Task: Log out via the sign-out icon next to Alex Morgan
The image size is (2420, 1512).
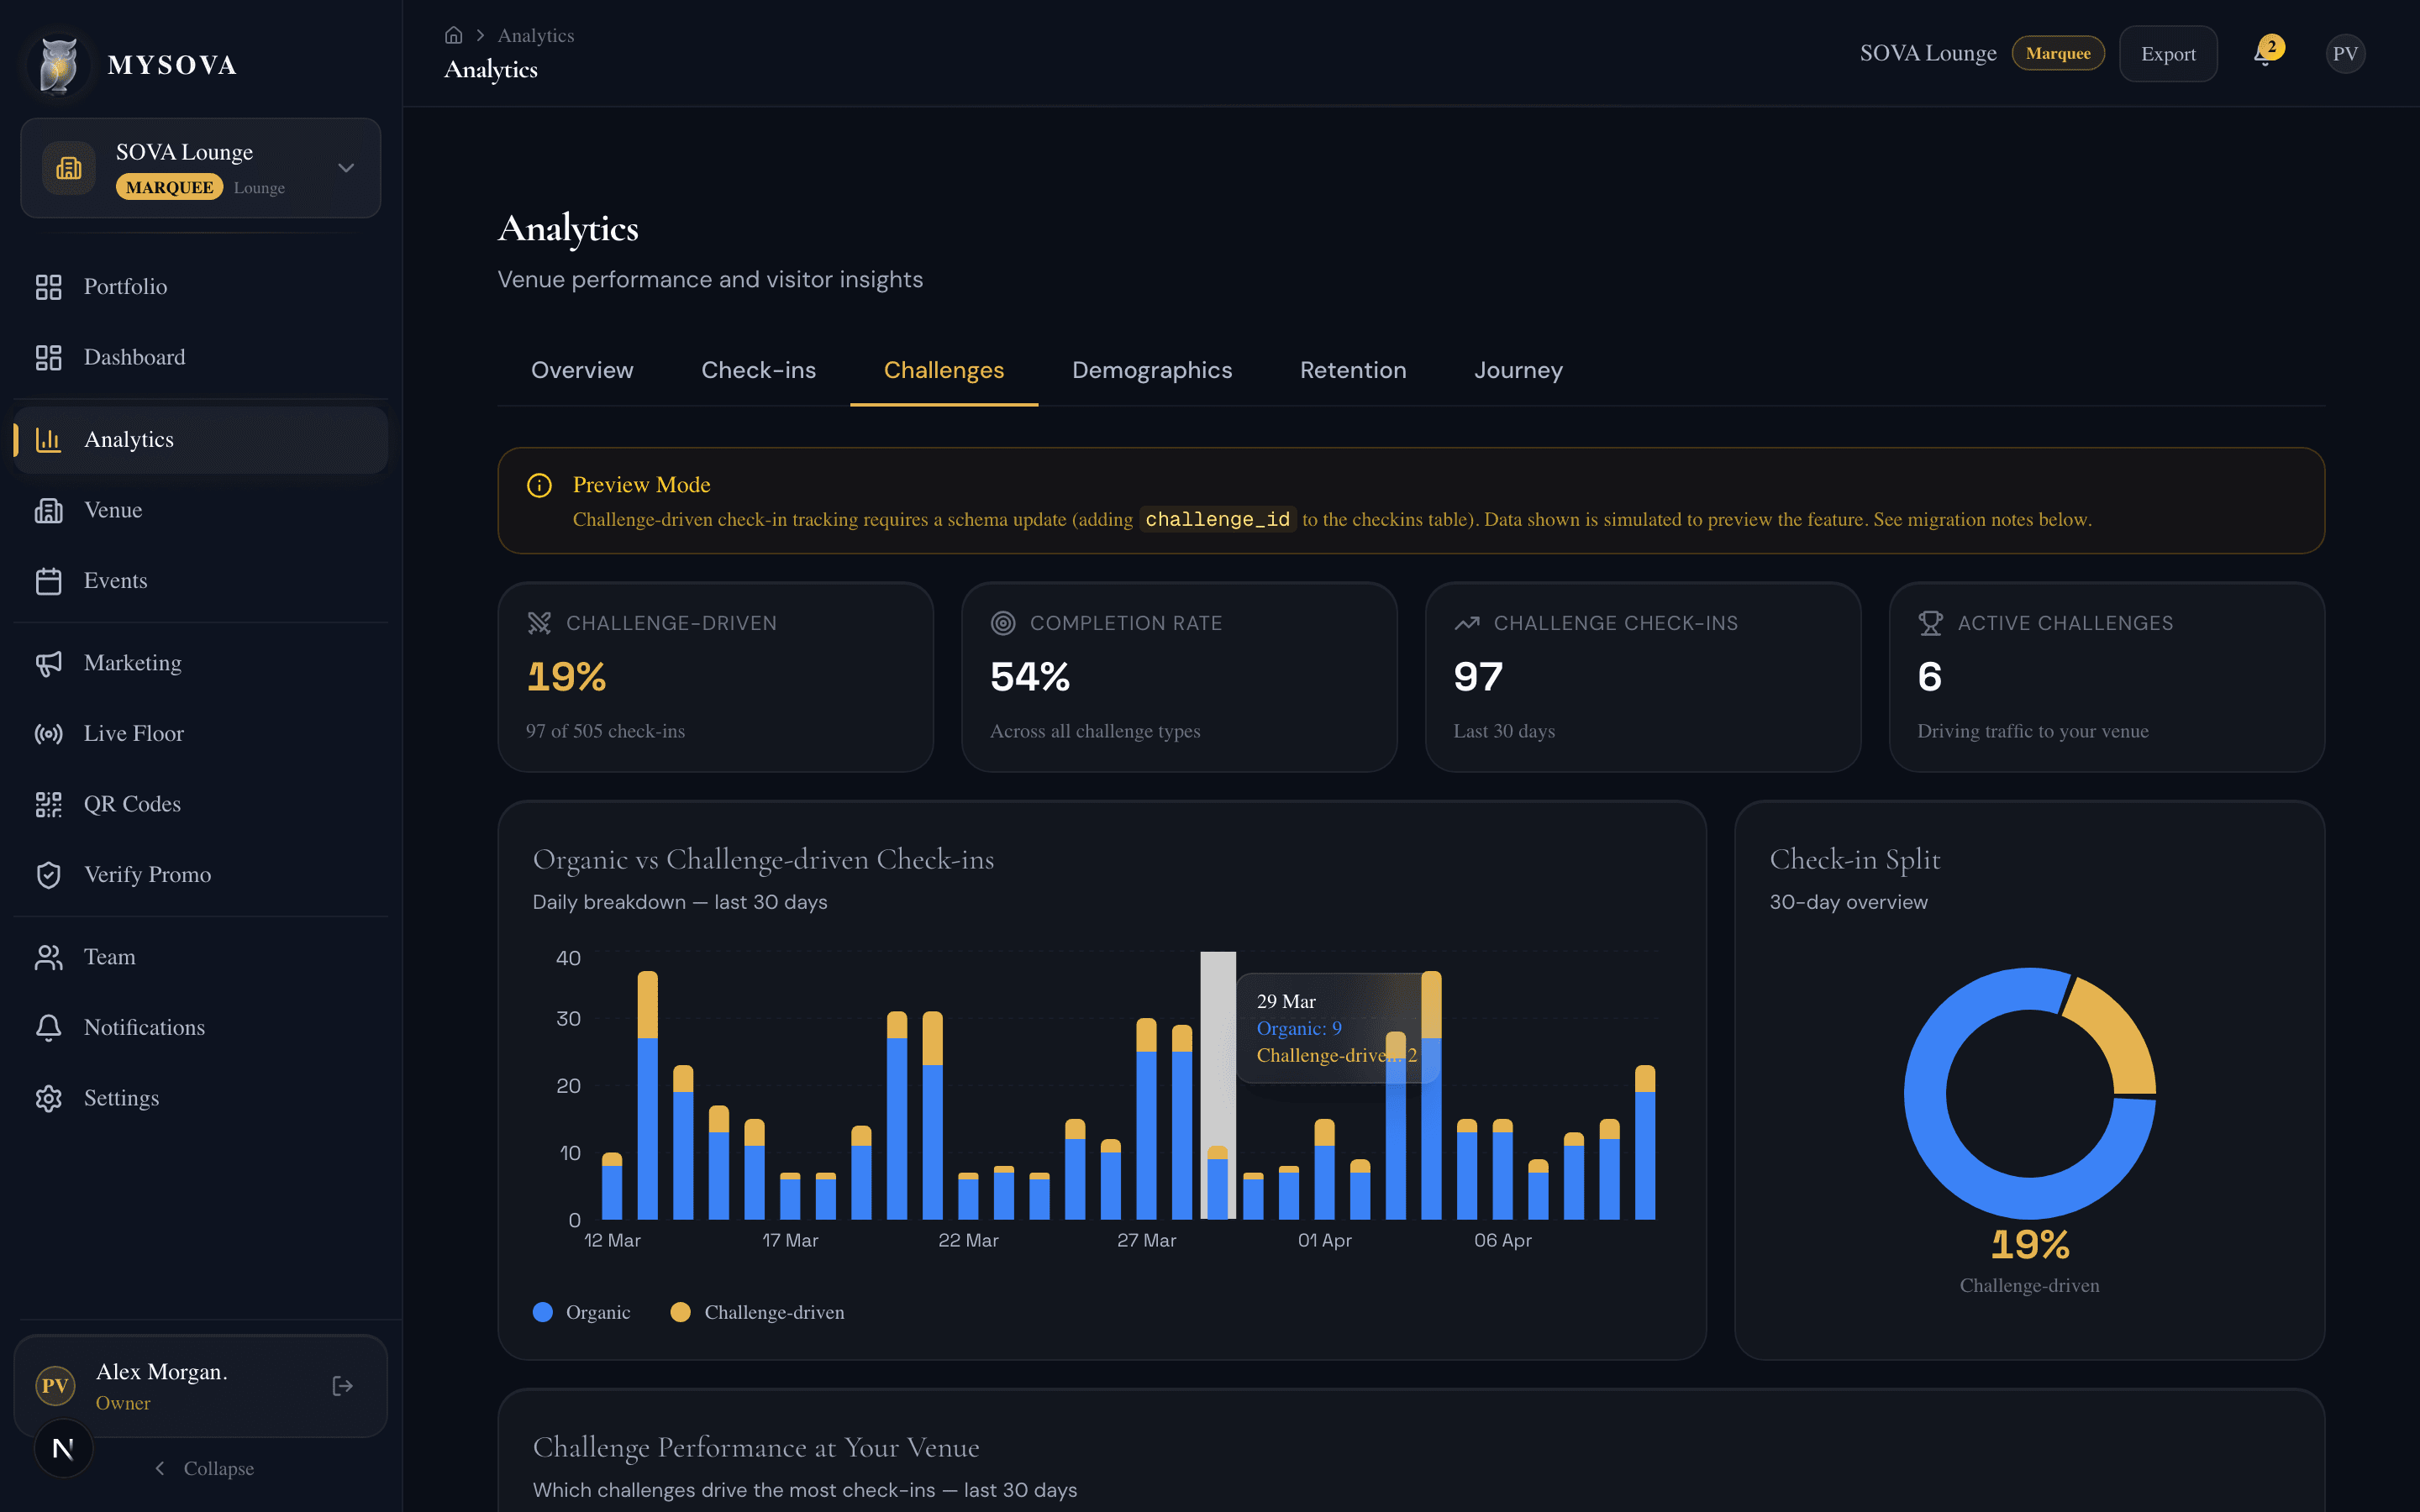Action: (341, 1385)
